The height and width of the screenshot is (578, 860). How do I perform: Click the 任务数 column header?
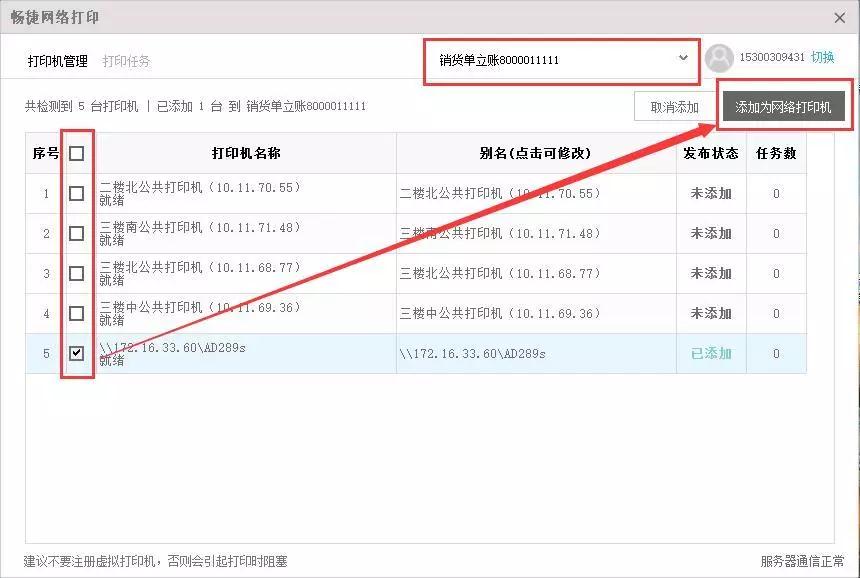coord(776,153)
